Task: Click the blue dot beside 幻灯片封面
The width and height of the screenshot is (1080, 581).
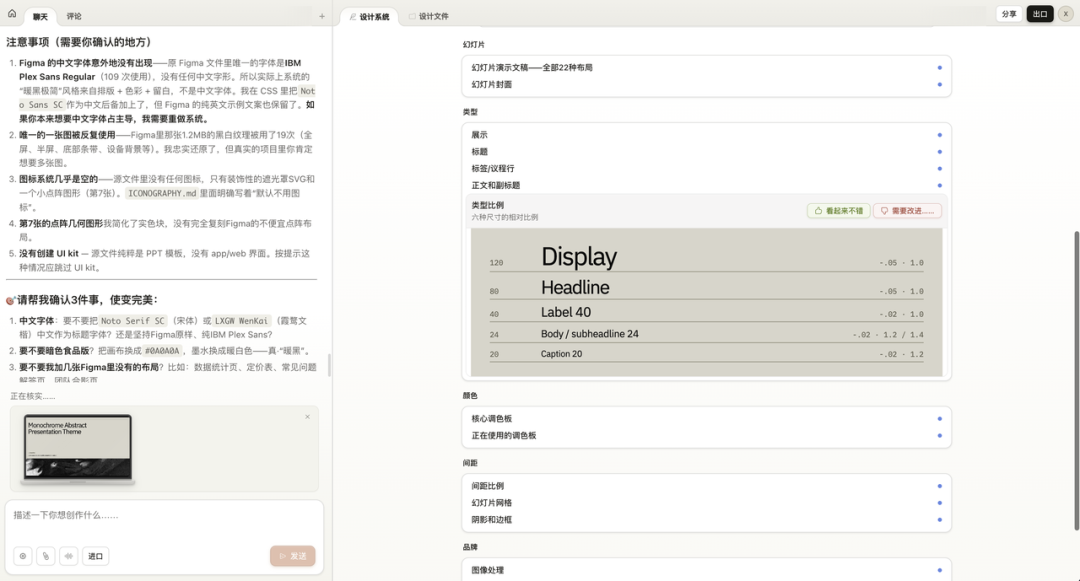Action: point(939,85)
